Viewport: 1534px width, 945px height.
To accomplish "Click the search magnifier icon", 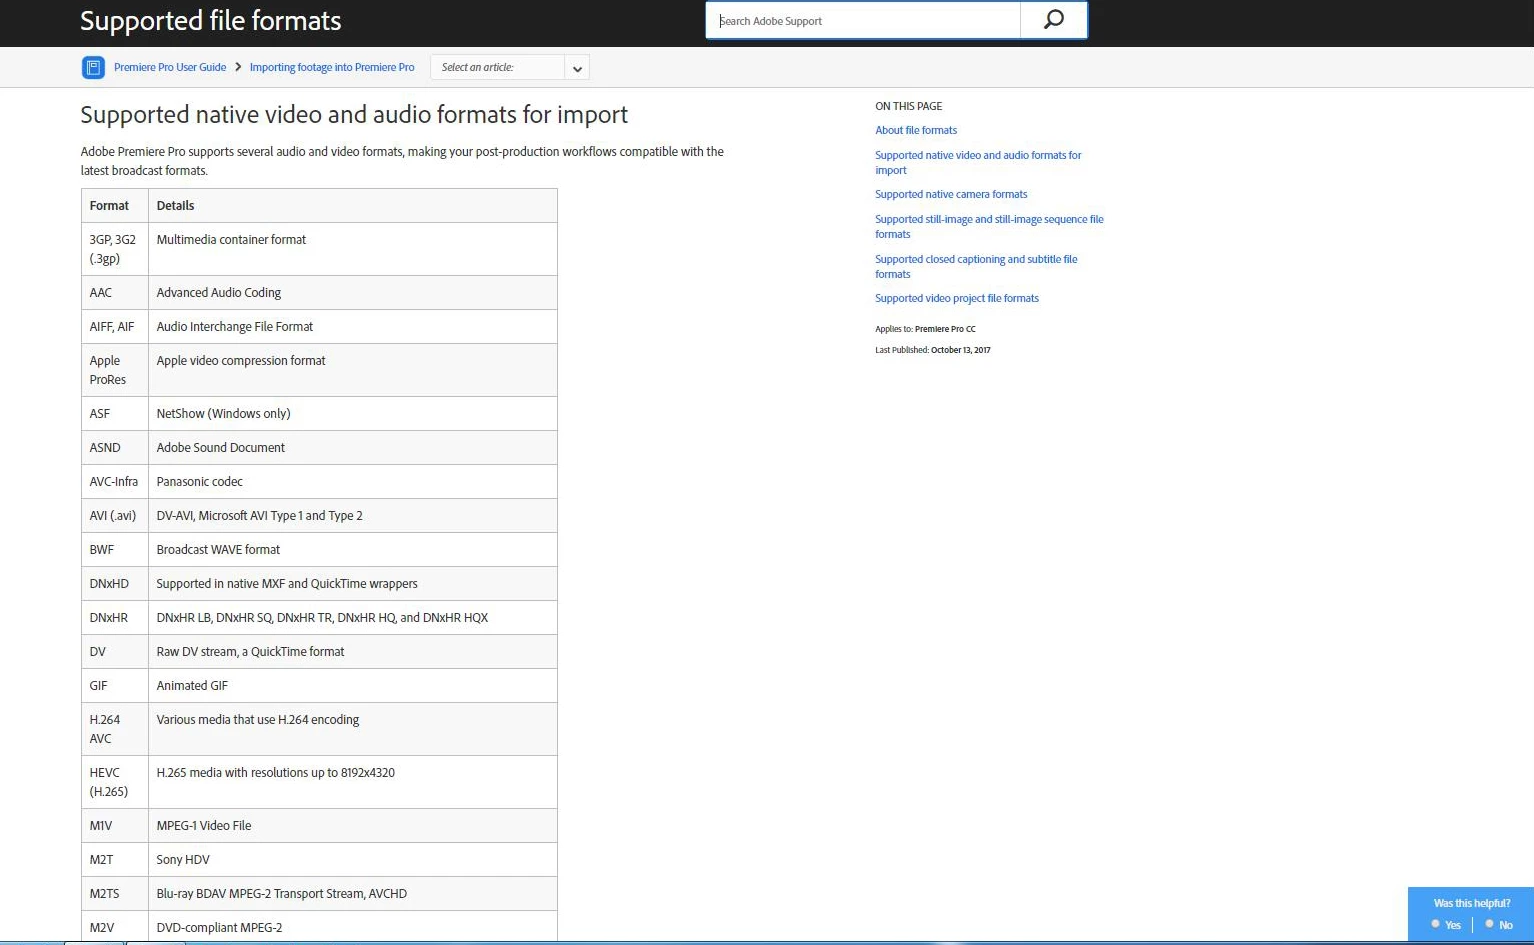I will (1054, 20).
